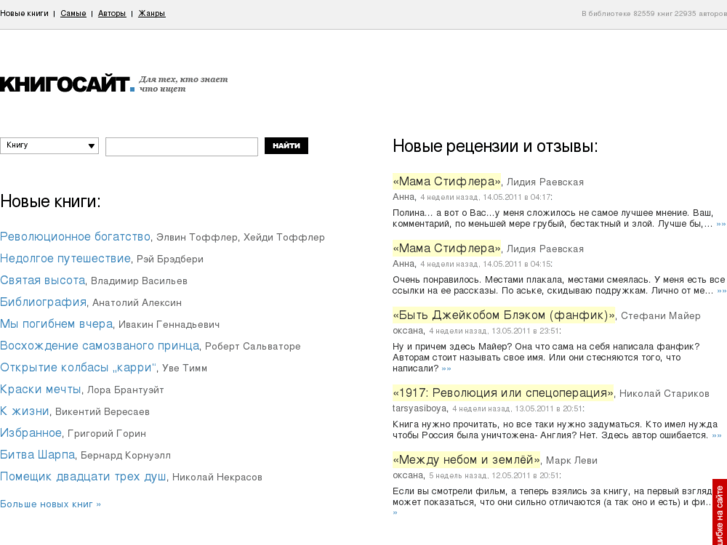
Task: Open book Помещик двадцати трех душ
Action: (83, 476)
